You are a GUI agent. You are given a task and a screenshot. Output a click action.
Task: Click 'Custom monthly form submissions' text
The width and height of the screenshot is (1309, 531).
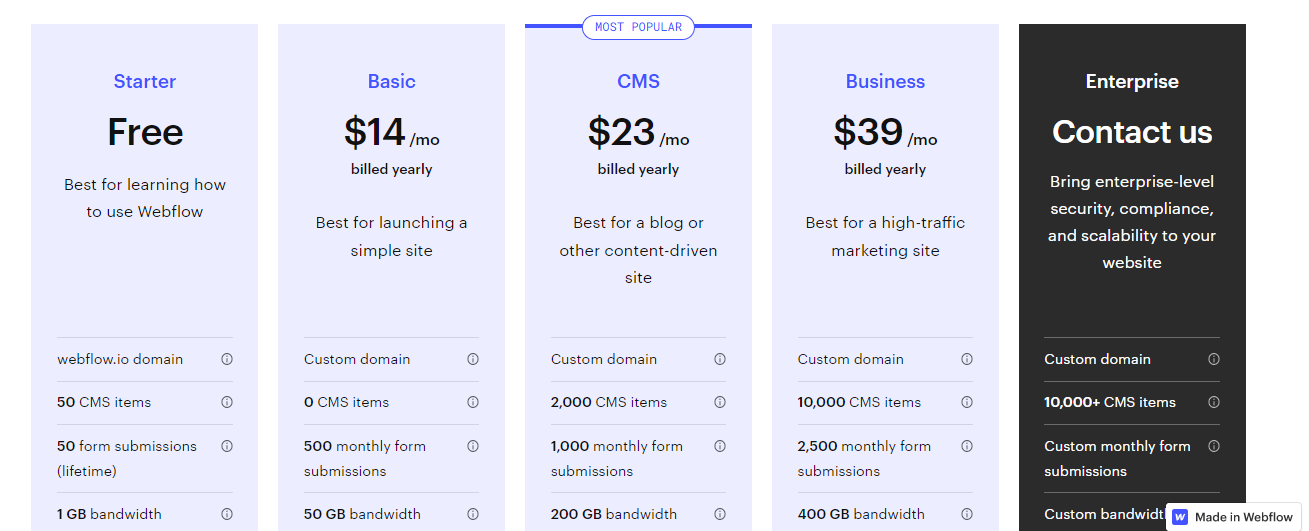(1118, 458)
